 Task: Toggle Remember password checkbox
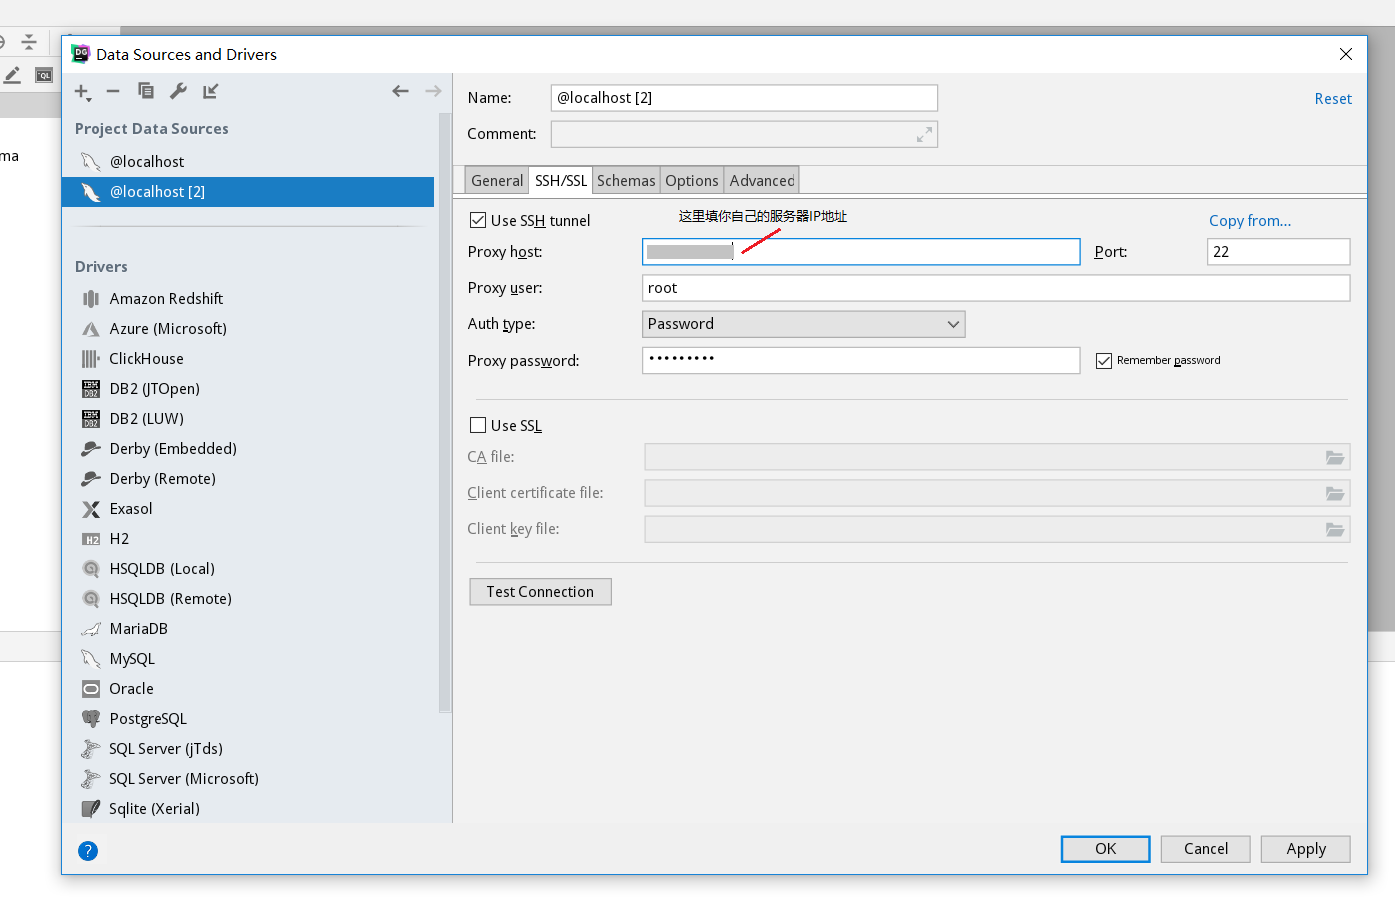(x=1104, y=361)
